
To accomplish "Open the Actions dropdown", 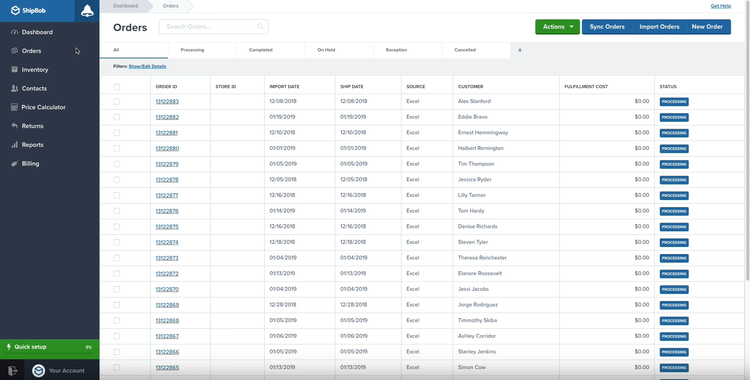I will (557, 27).
